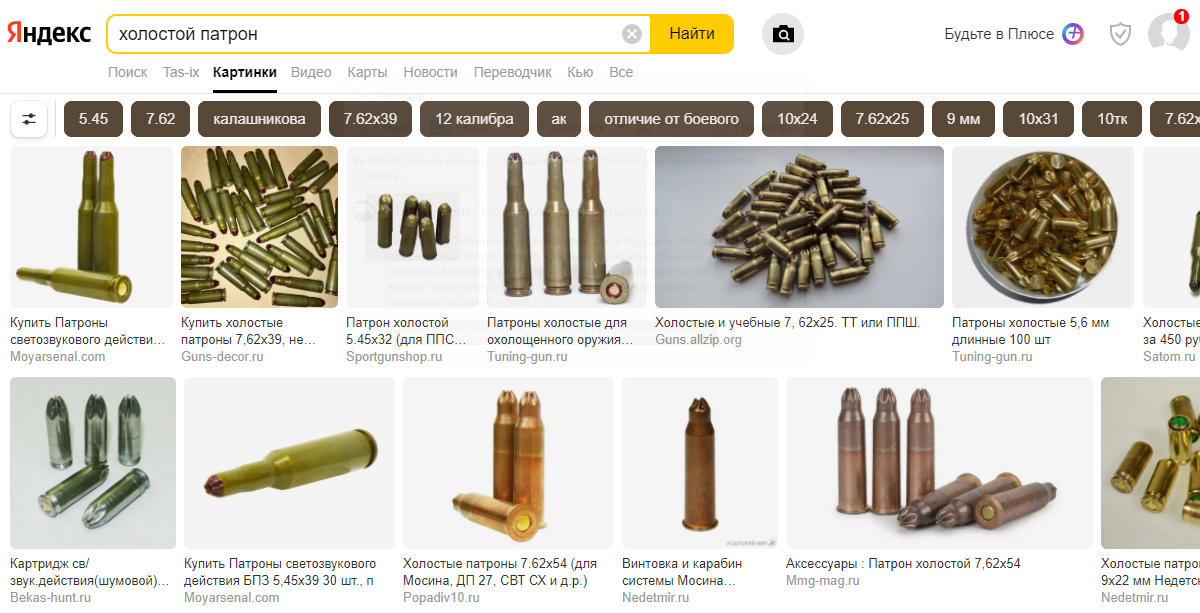Switch to the Видео tab
Viewport: 1200px width, 613px height.
click(x=311, y=72)
